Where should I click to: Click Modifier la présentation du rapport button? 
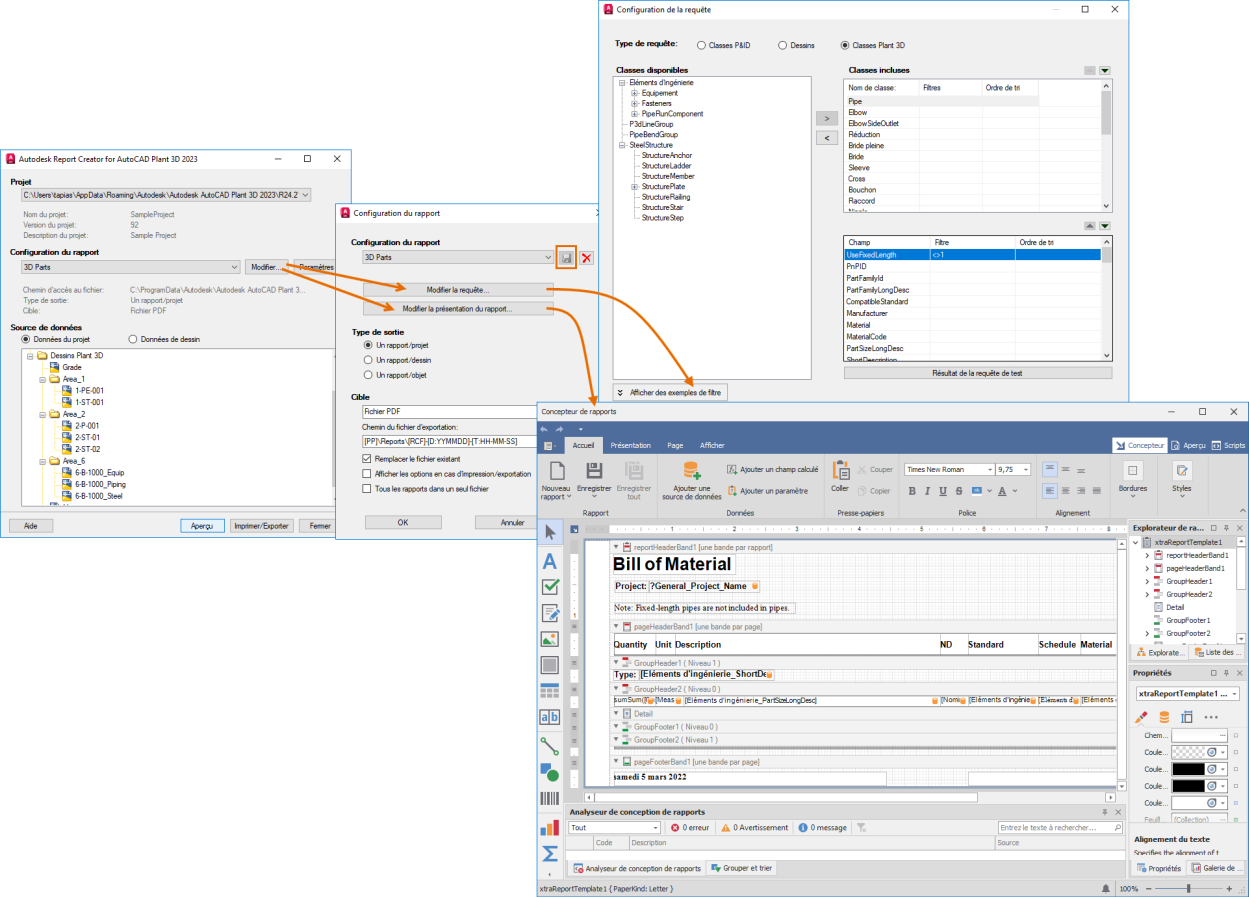tap(457, 309)
